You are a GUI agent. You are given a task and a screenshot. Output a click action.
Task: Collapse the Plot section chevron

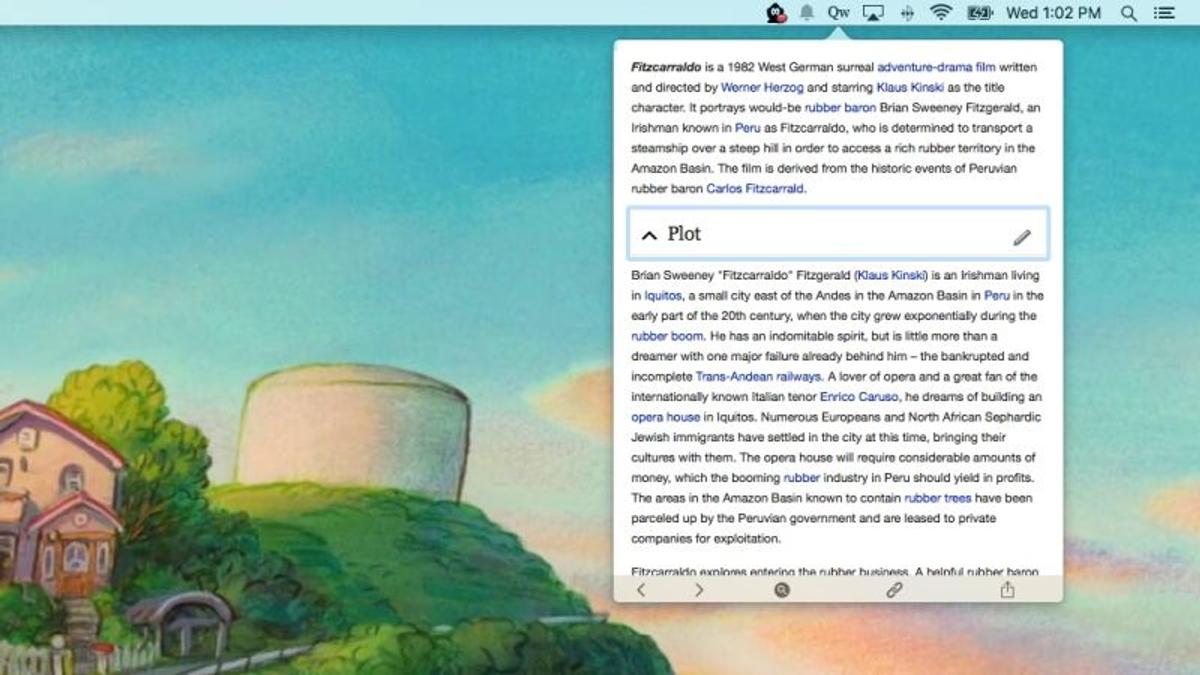[x=649, y=235]
